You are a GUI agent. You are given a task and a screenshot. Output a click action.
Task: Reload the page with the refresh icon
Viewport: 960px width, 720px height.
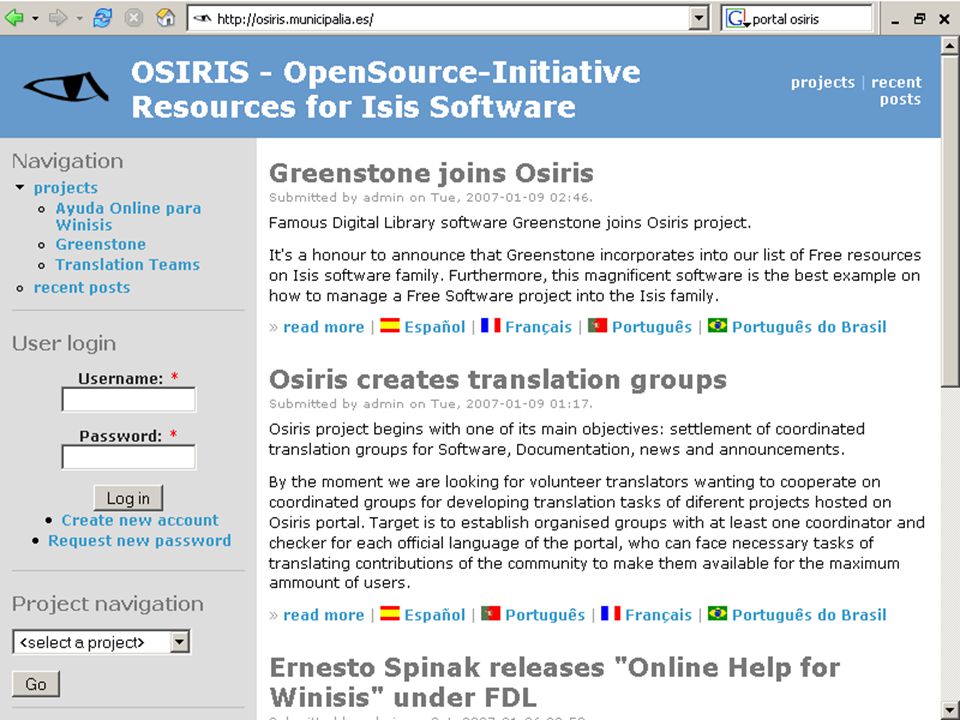click(x=102, y=18)
